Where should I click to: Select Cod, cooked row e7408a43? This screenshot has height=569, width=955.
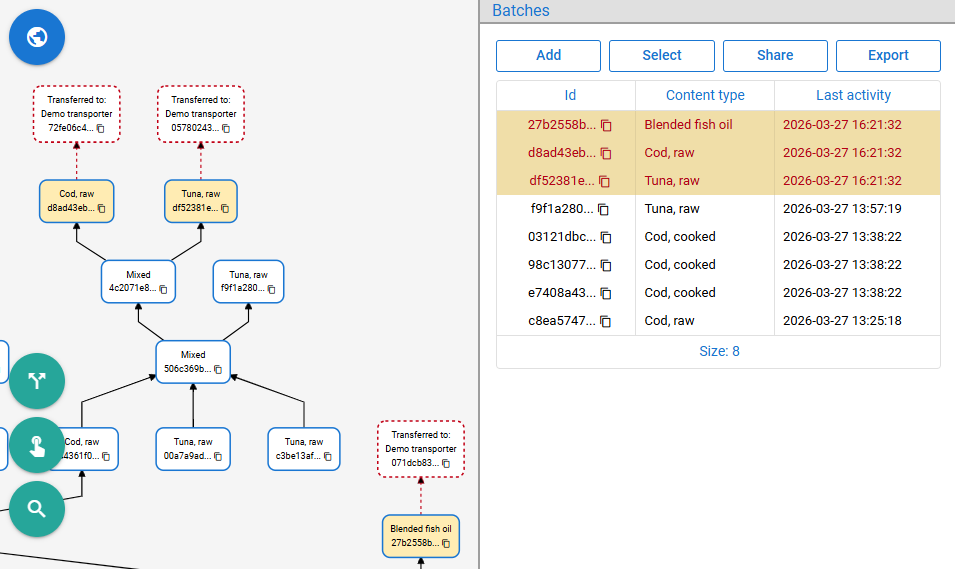(x=718, y=293)
